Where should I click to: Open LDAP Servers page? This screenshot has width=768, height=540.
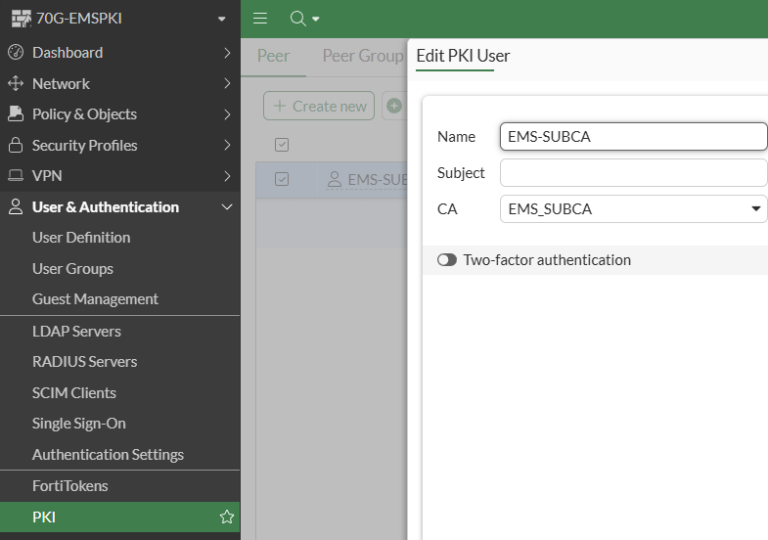76,331
